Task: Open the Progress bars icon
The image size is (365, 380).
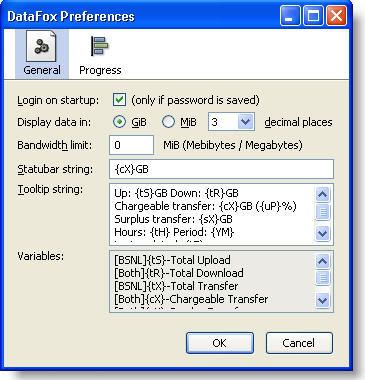Action: point(100,46)
